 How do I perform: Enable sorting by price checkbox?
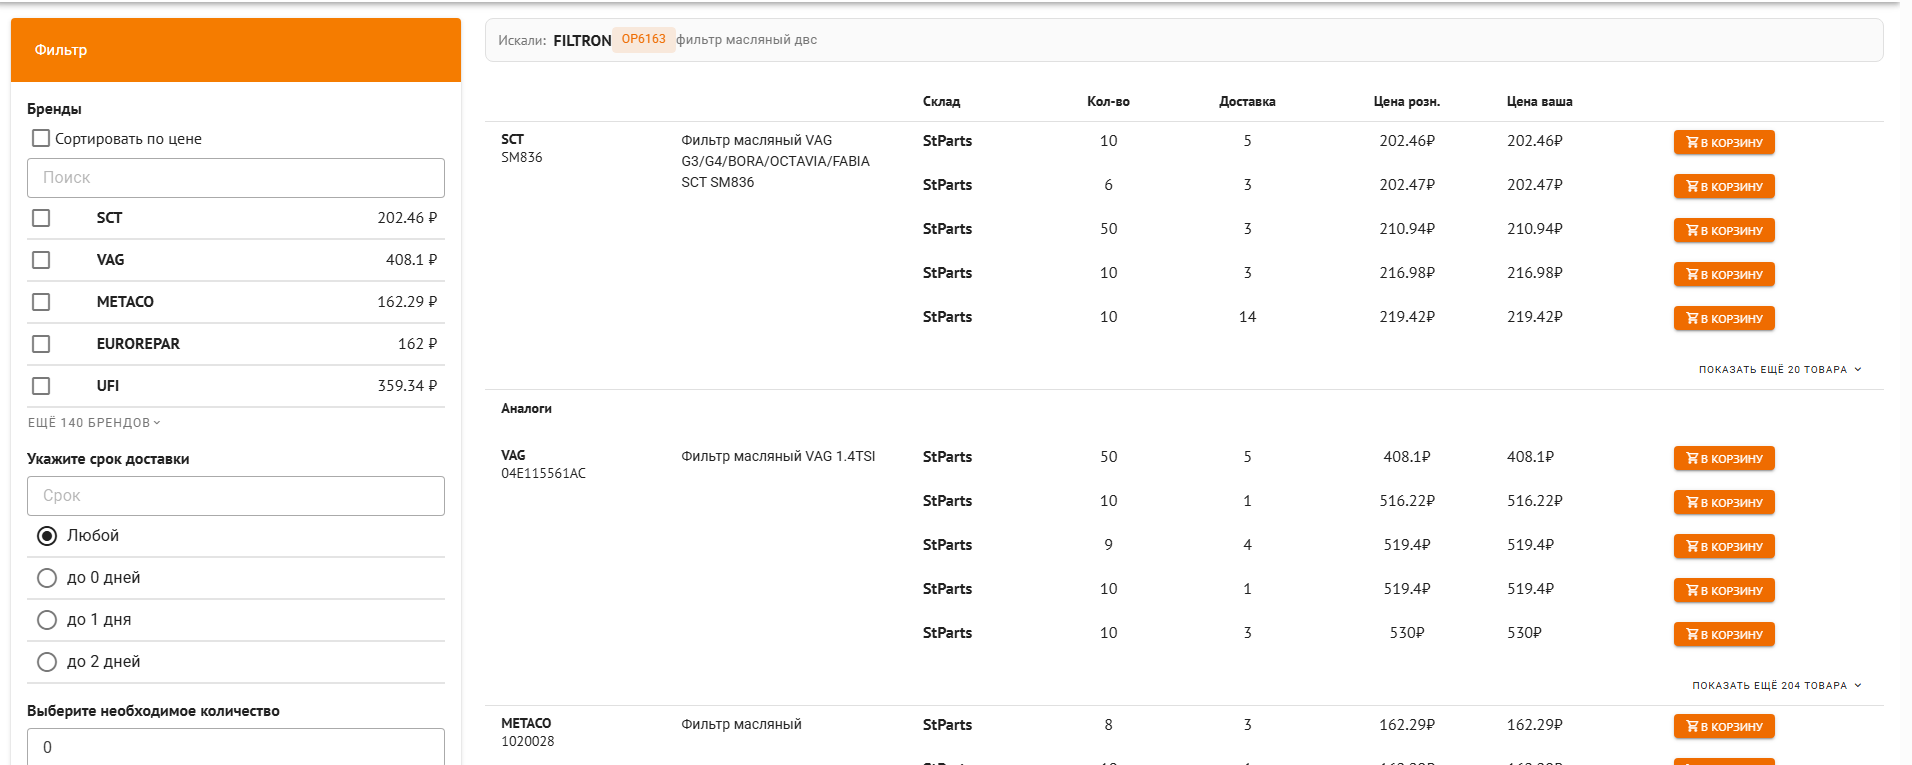coord(41,138)
